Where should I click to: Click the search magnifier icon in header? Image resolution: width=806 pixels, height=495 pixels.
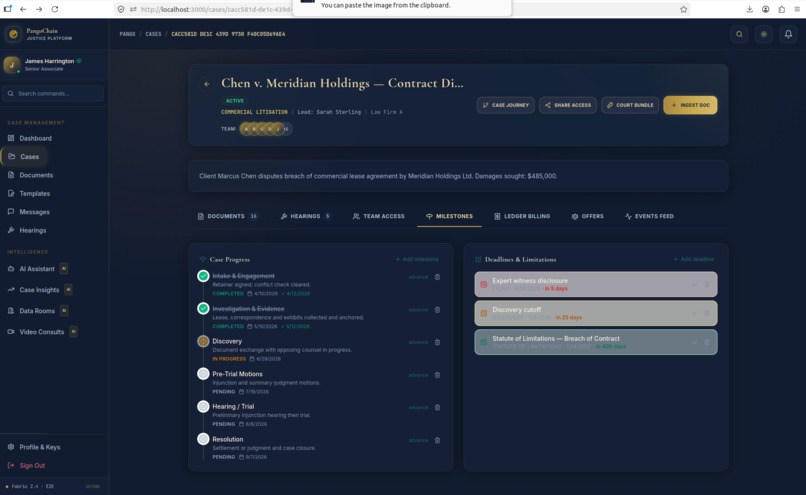[x=739, y=34]
